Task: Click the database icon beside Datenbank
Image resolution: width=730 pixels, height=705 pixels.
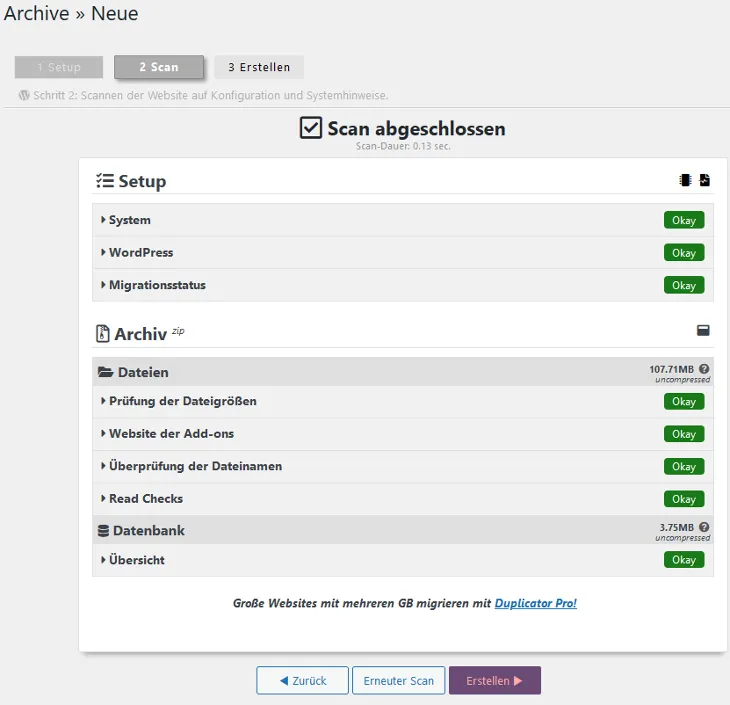Action: pos(103,530)
